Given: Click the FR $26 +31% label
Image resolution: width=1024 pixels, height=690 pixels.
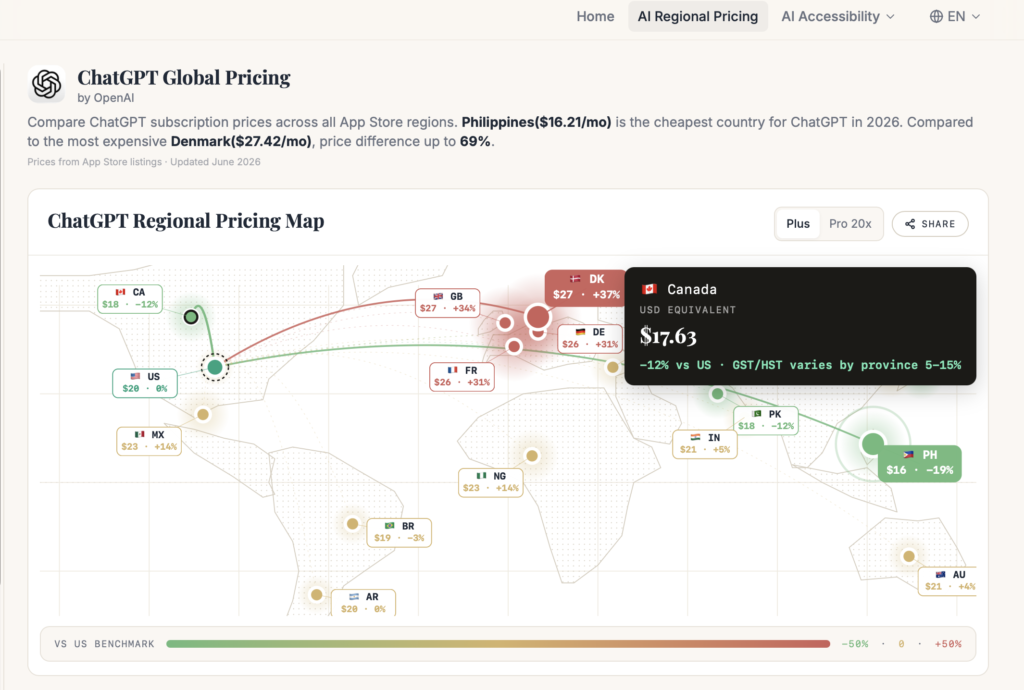Looking at the screenshot, I should click(x=462, y=376).
